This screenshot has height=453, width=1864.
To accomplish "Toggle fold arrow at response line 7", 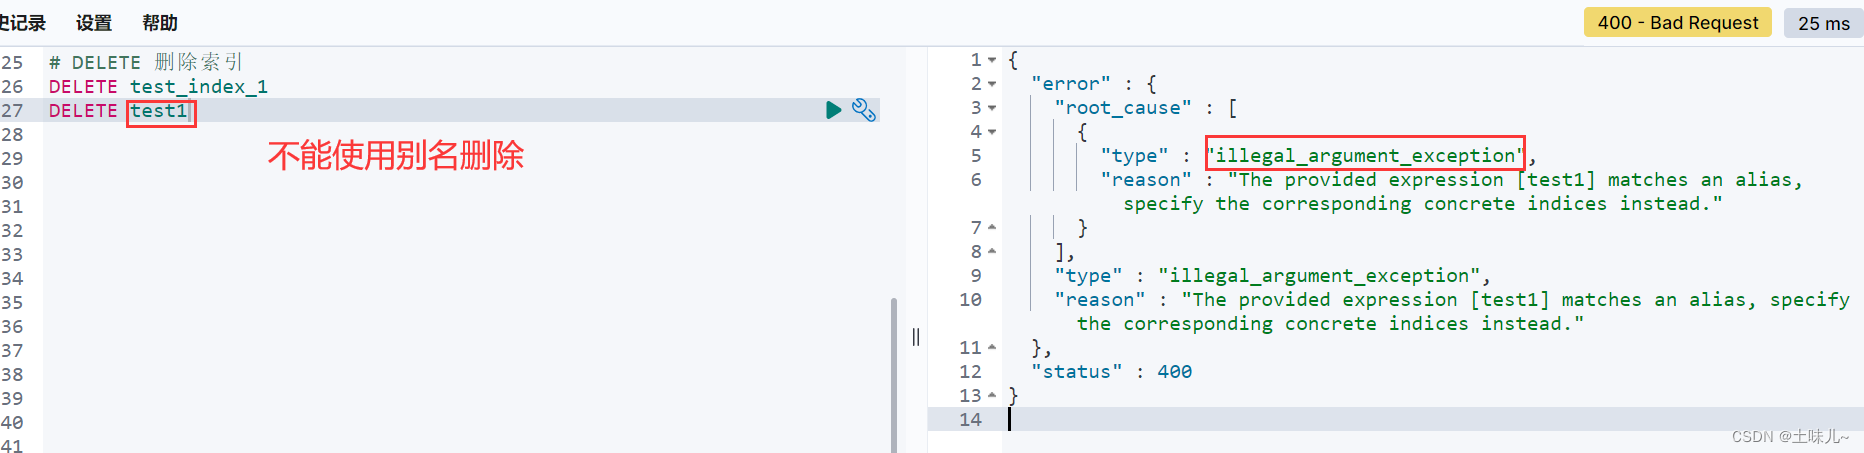I will point(992,228).
